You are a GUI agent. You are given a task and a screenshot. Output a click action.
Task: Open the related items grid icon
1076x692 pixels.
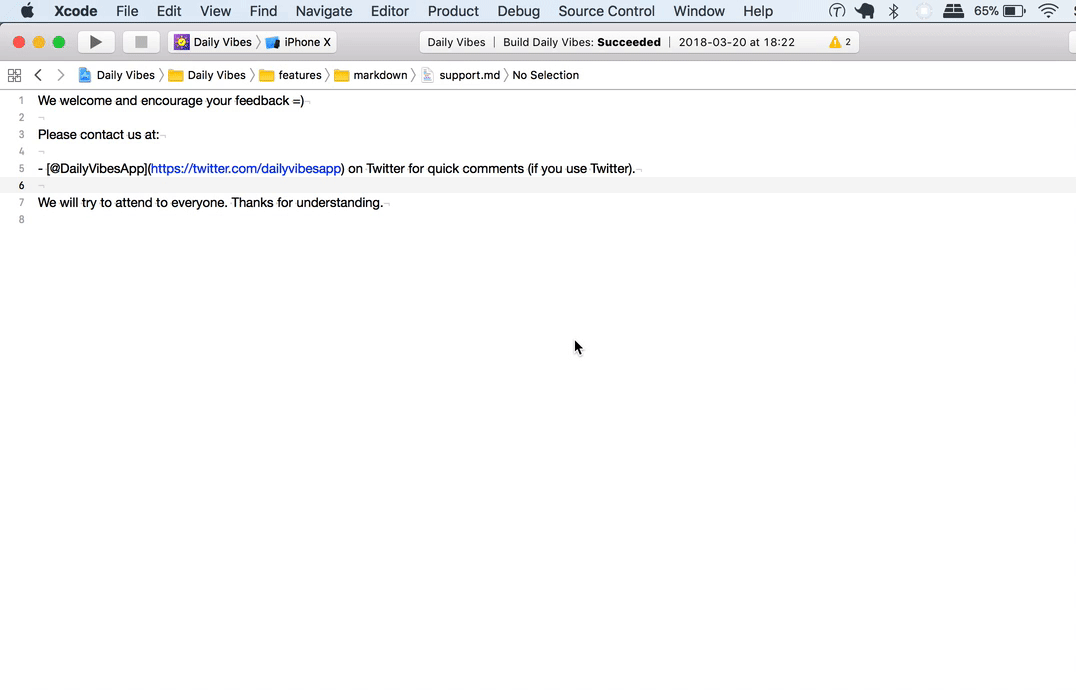pyautogui.click(x=14, y=75)
